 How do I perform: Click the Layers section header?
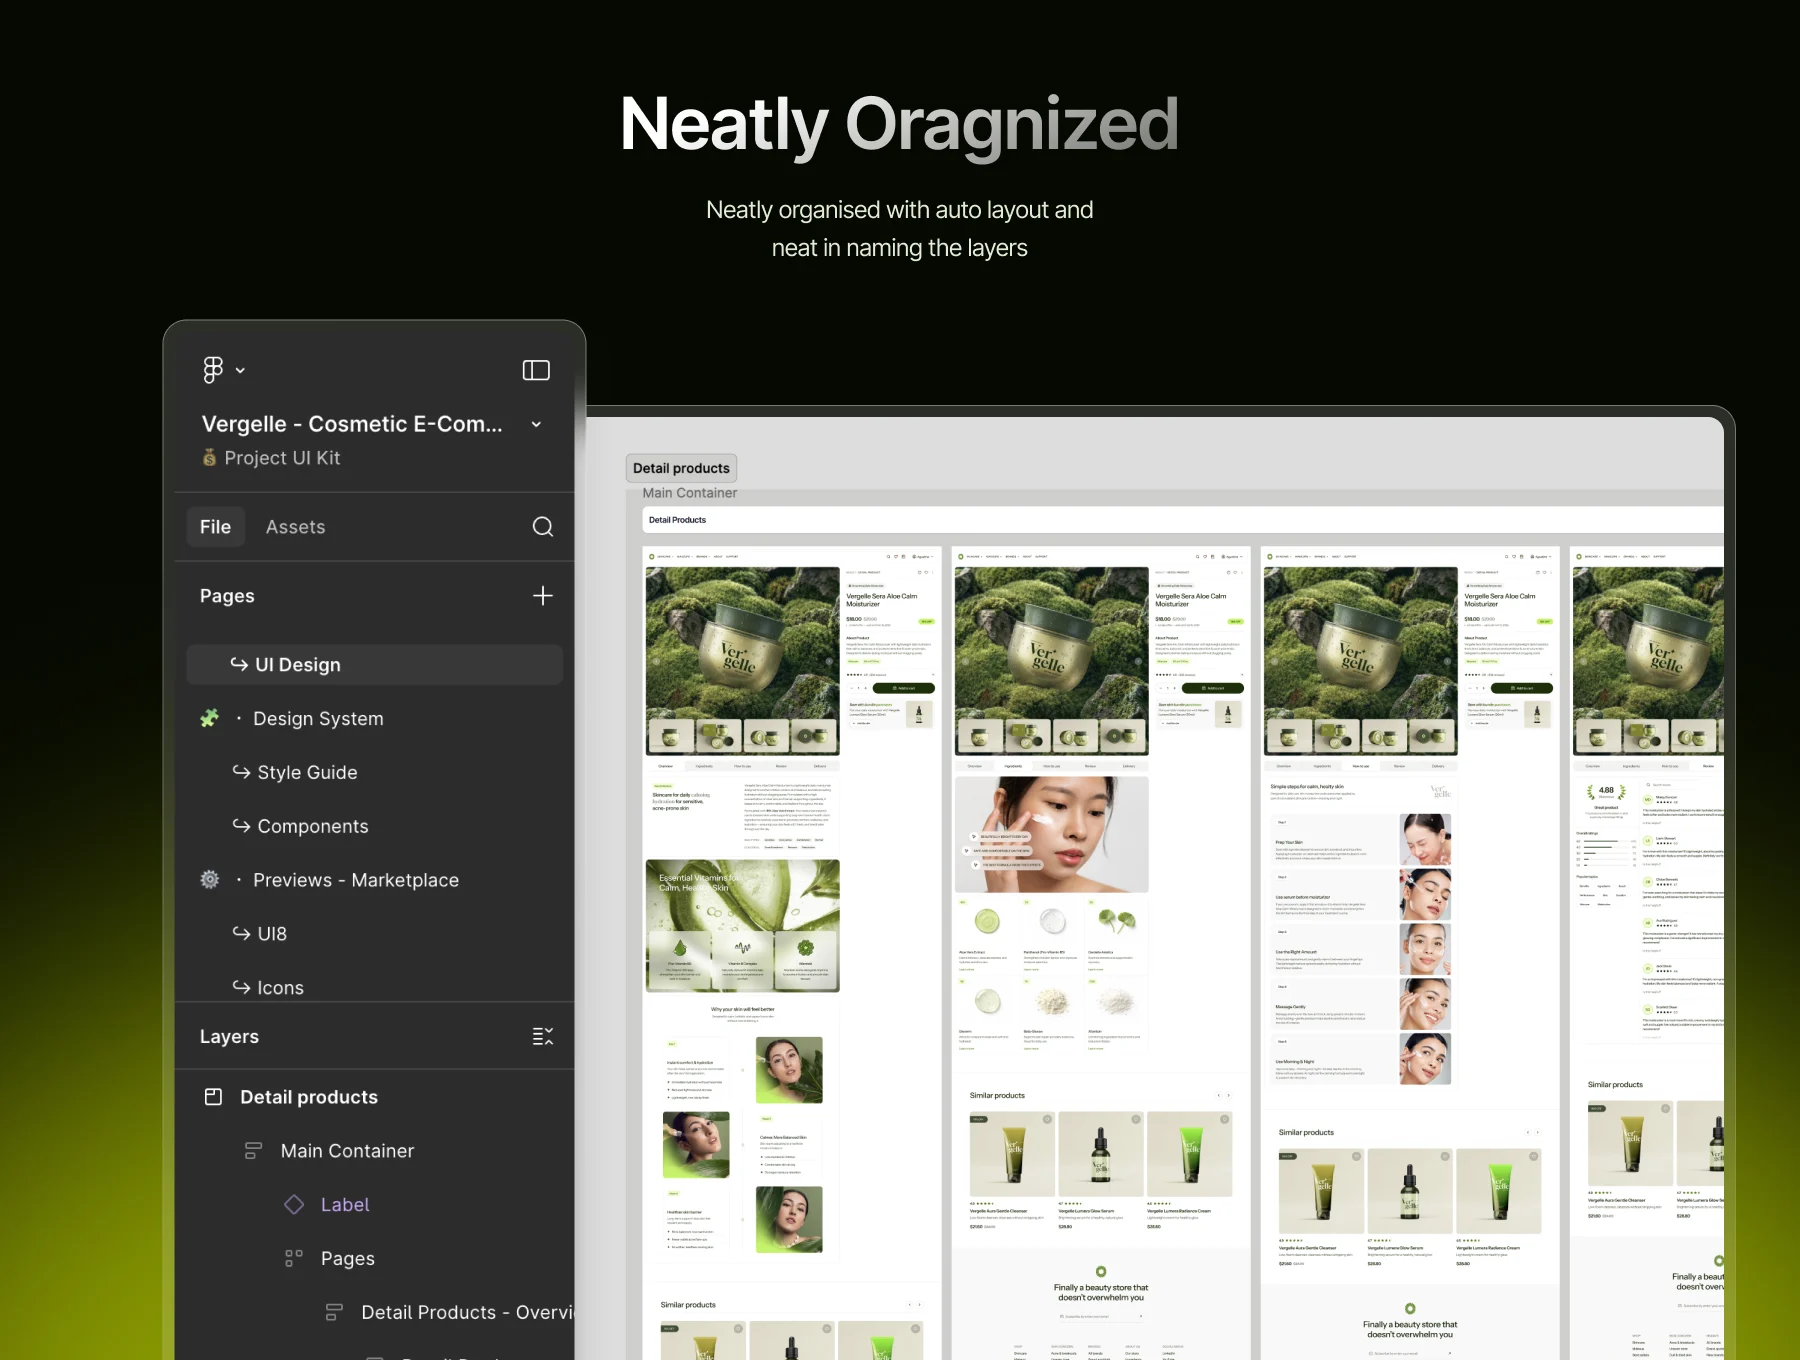coord(229,1037)
